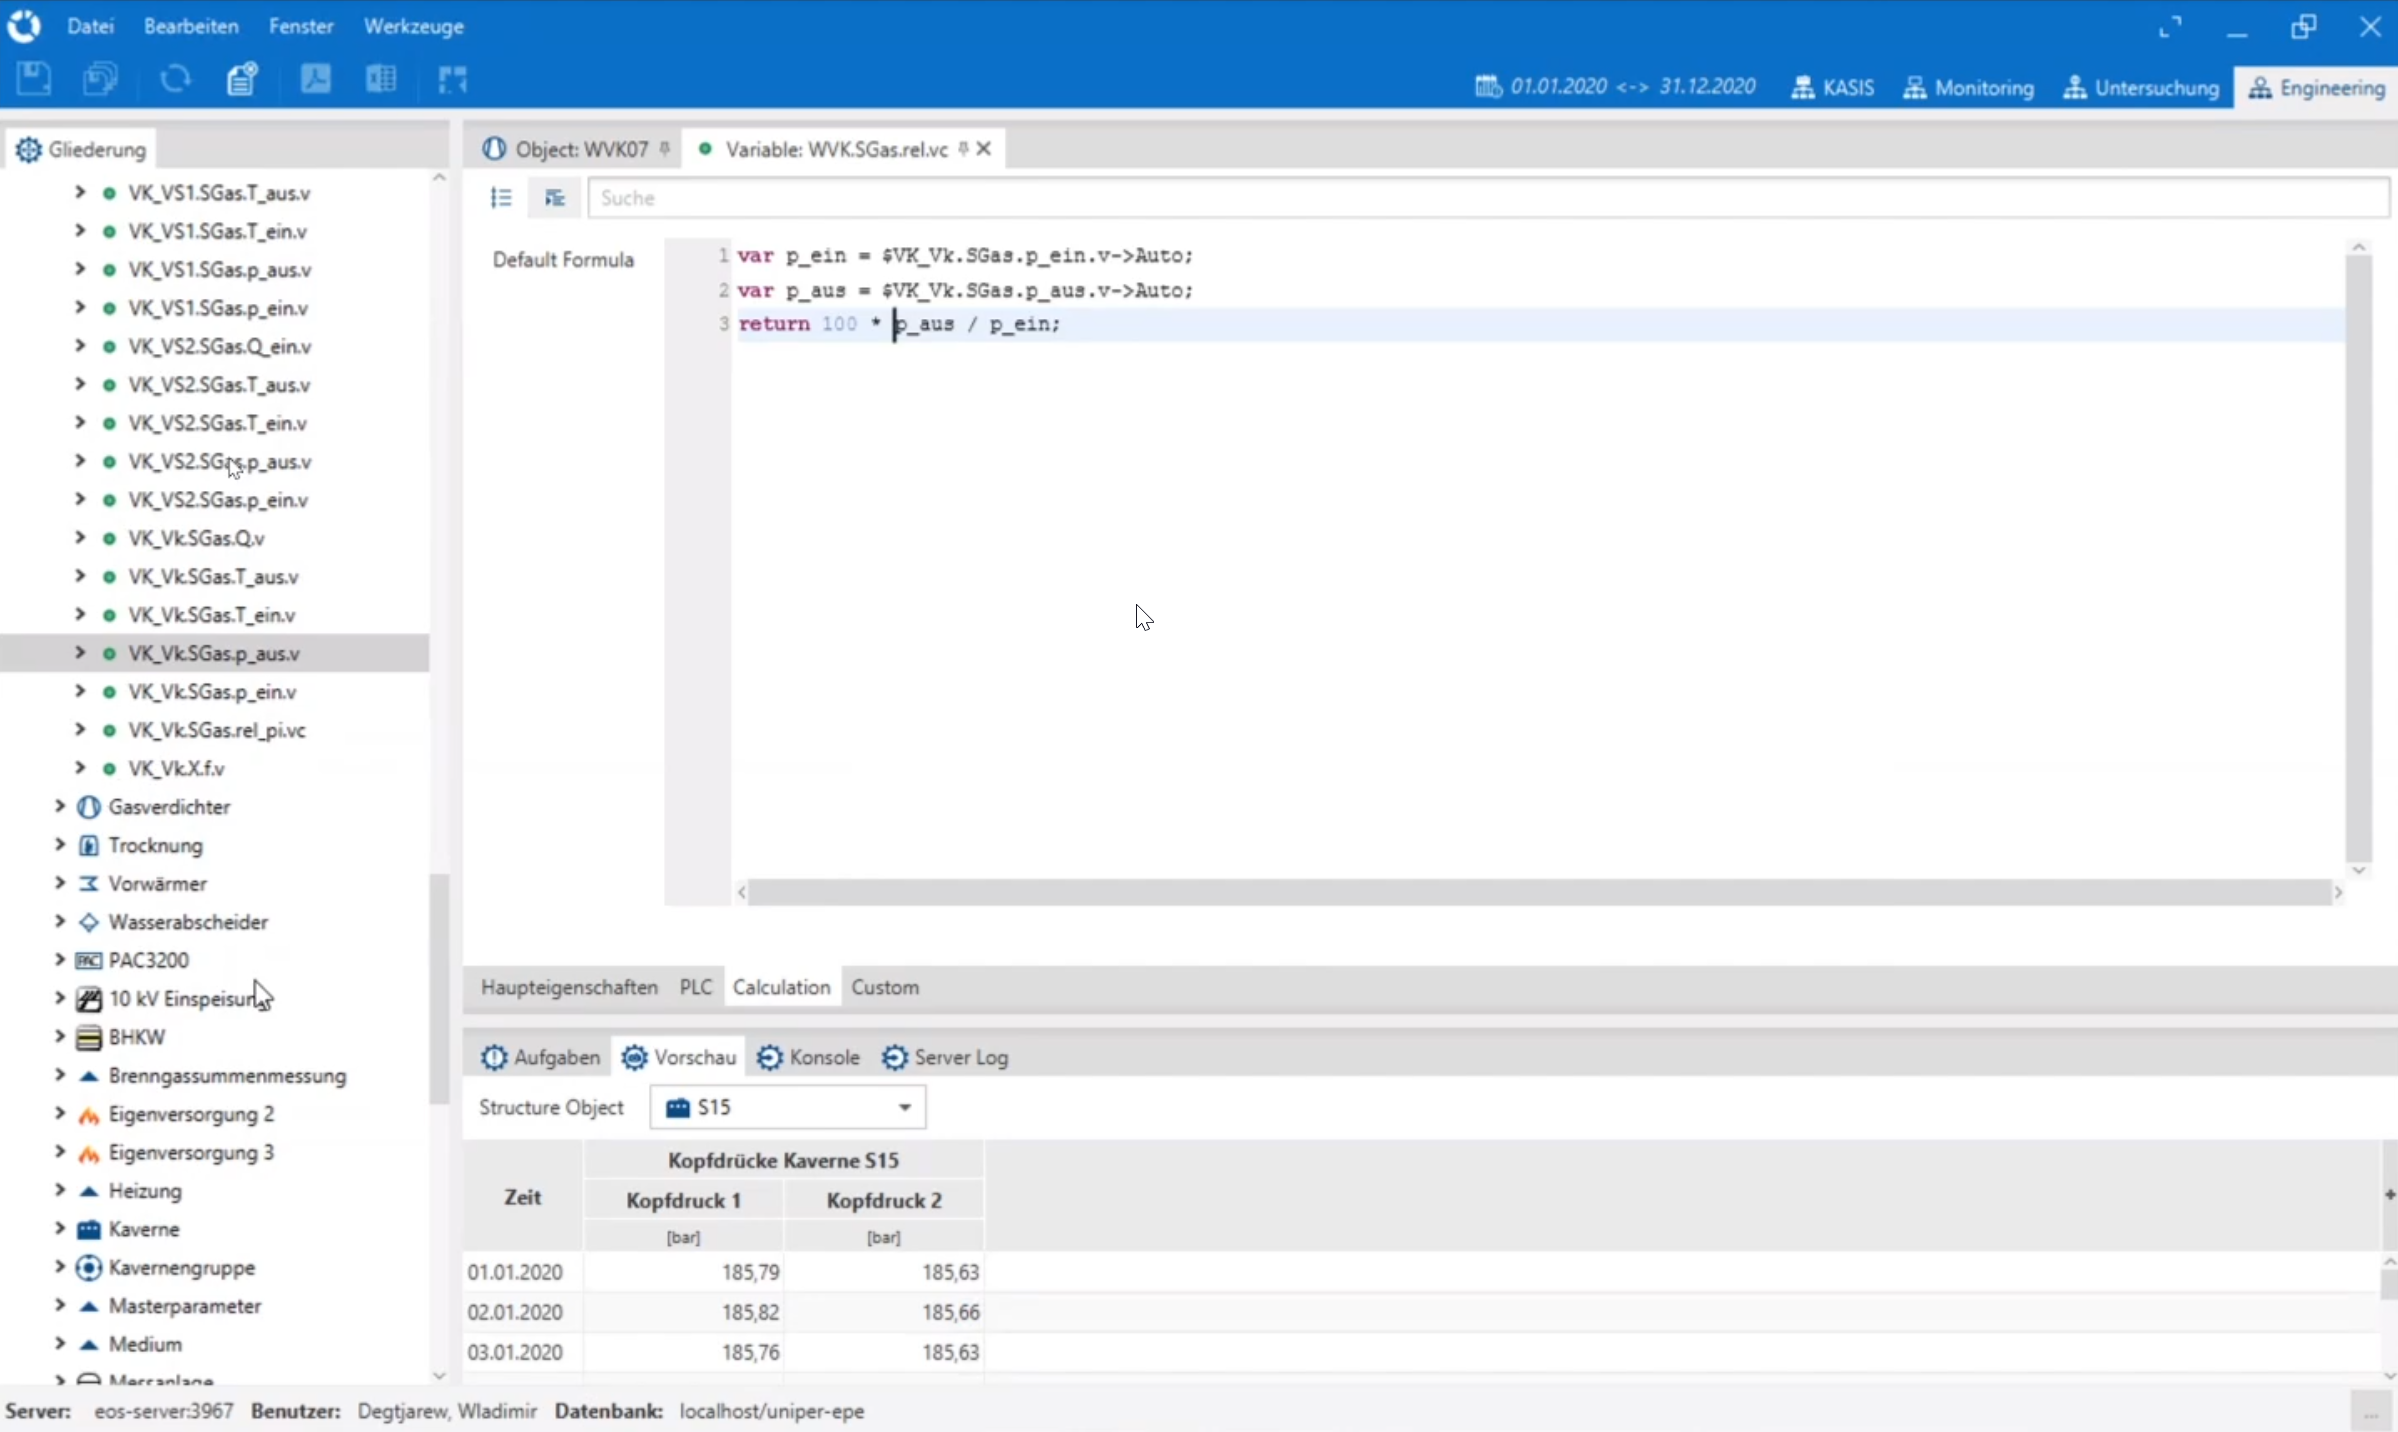Viewport: 2398px width, 1432px height.
Task: Switch to Untersuchung mode
Action: (2141, 88)
